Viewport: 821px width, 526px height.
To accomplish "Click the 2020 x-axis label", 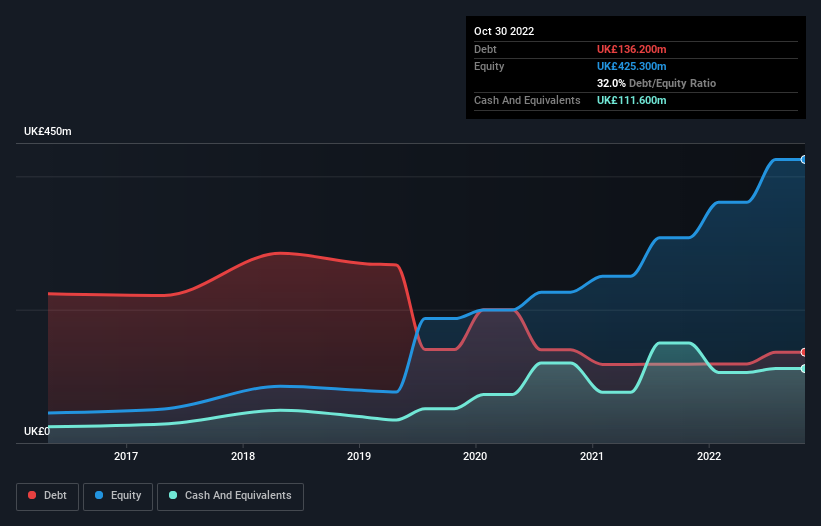I will 475,456.
